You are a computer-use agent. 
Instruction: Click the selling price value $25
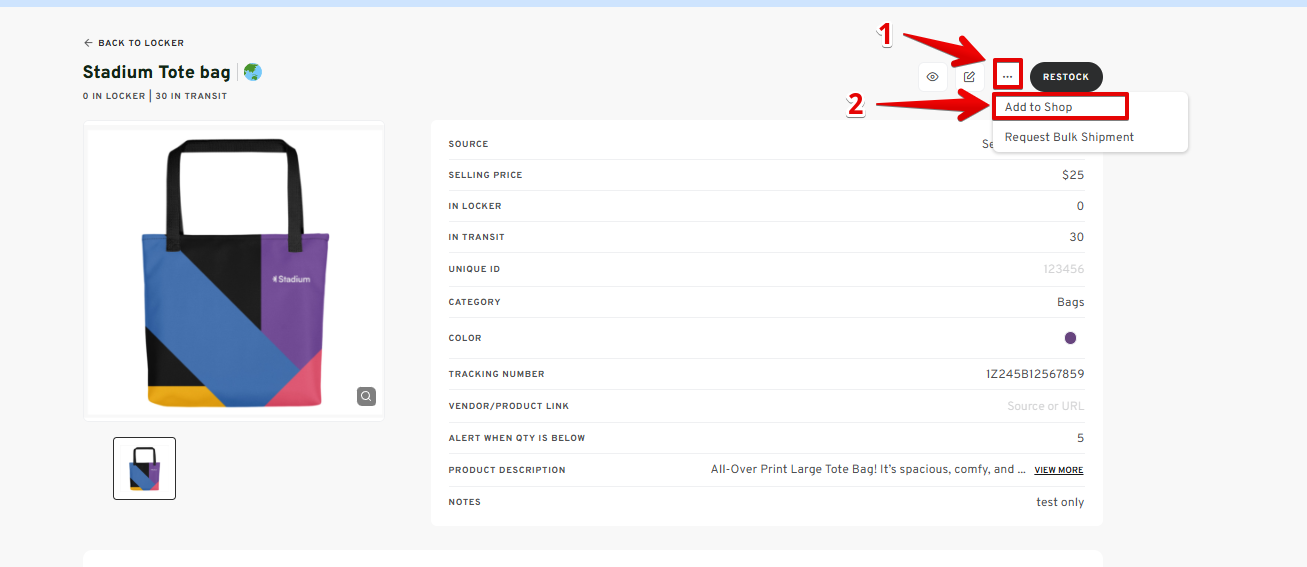coord(1073,175)
